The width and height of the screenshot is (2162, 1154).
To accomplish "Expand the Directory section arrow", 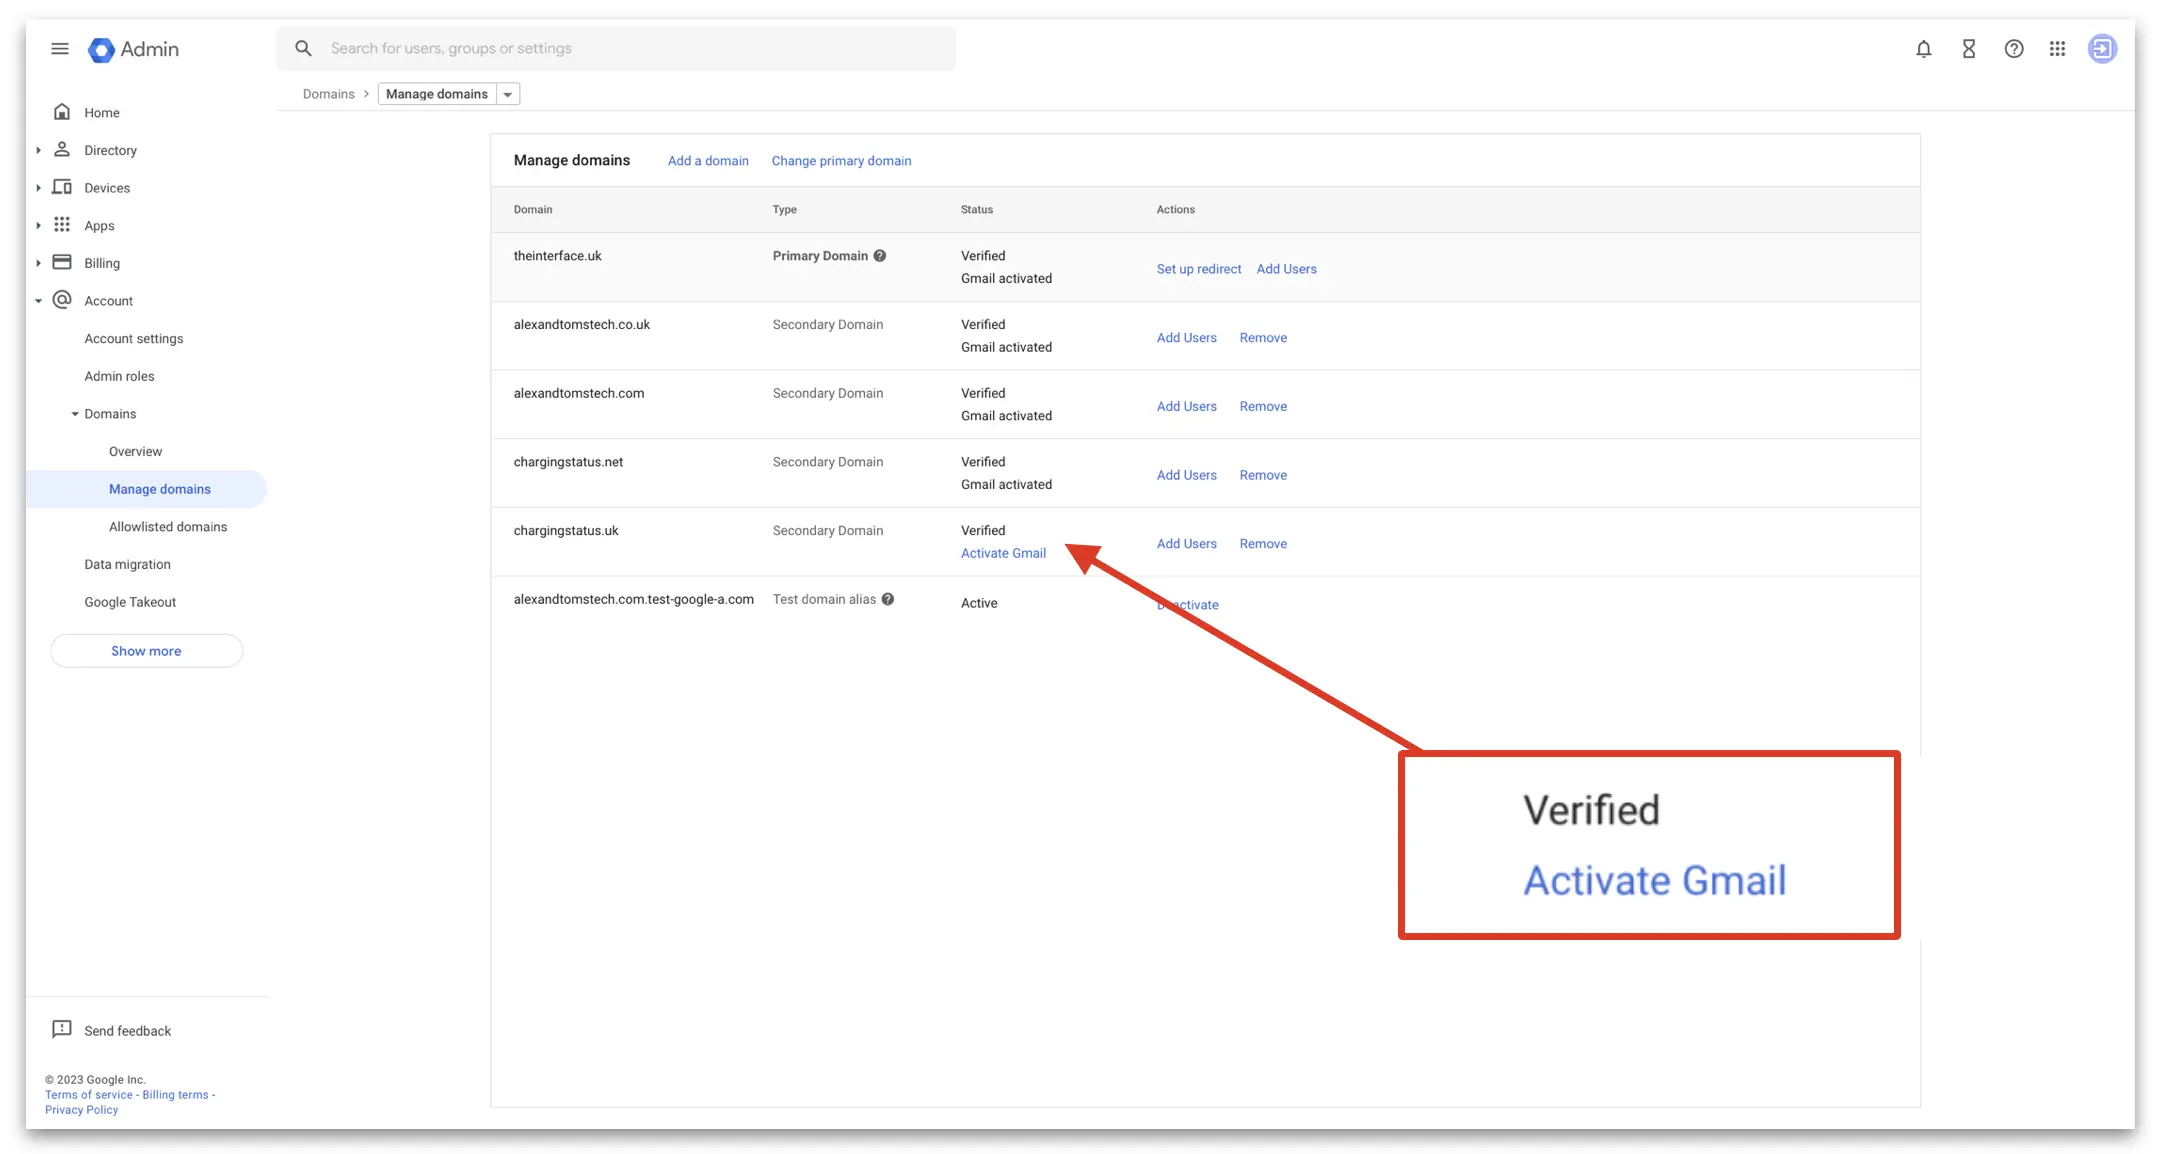I will point(38,150).
